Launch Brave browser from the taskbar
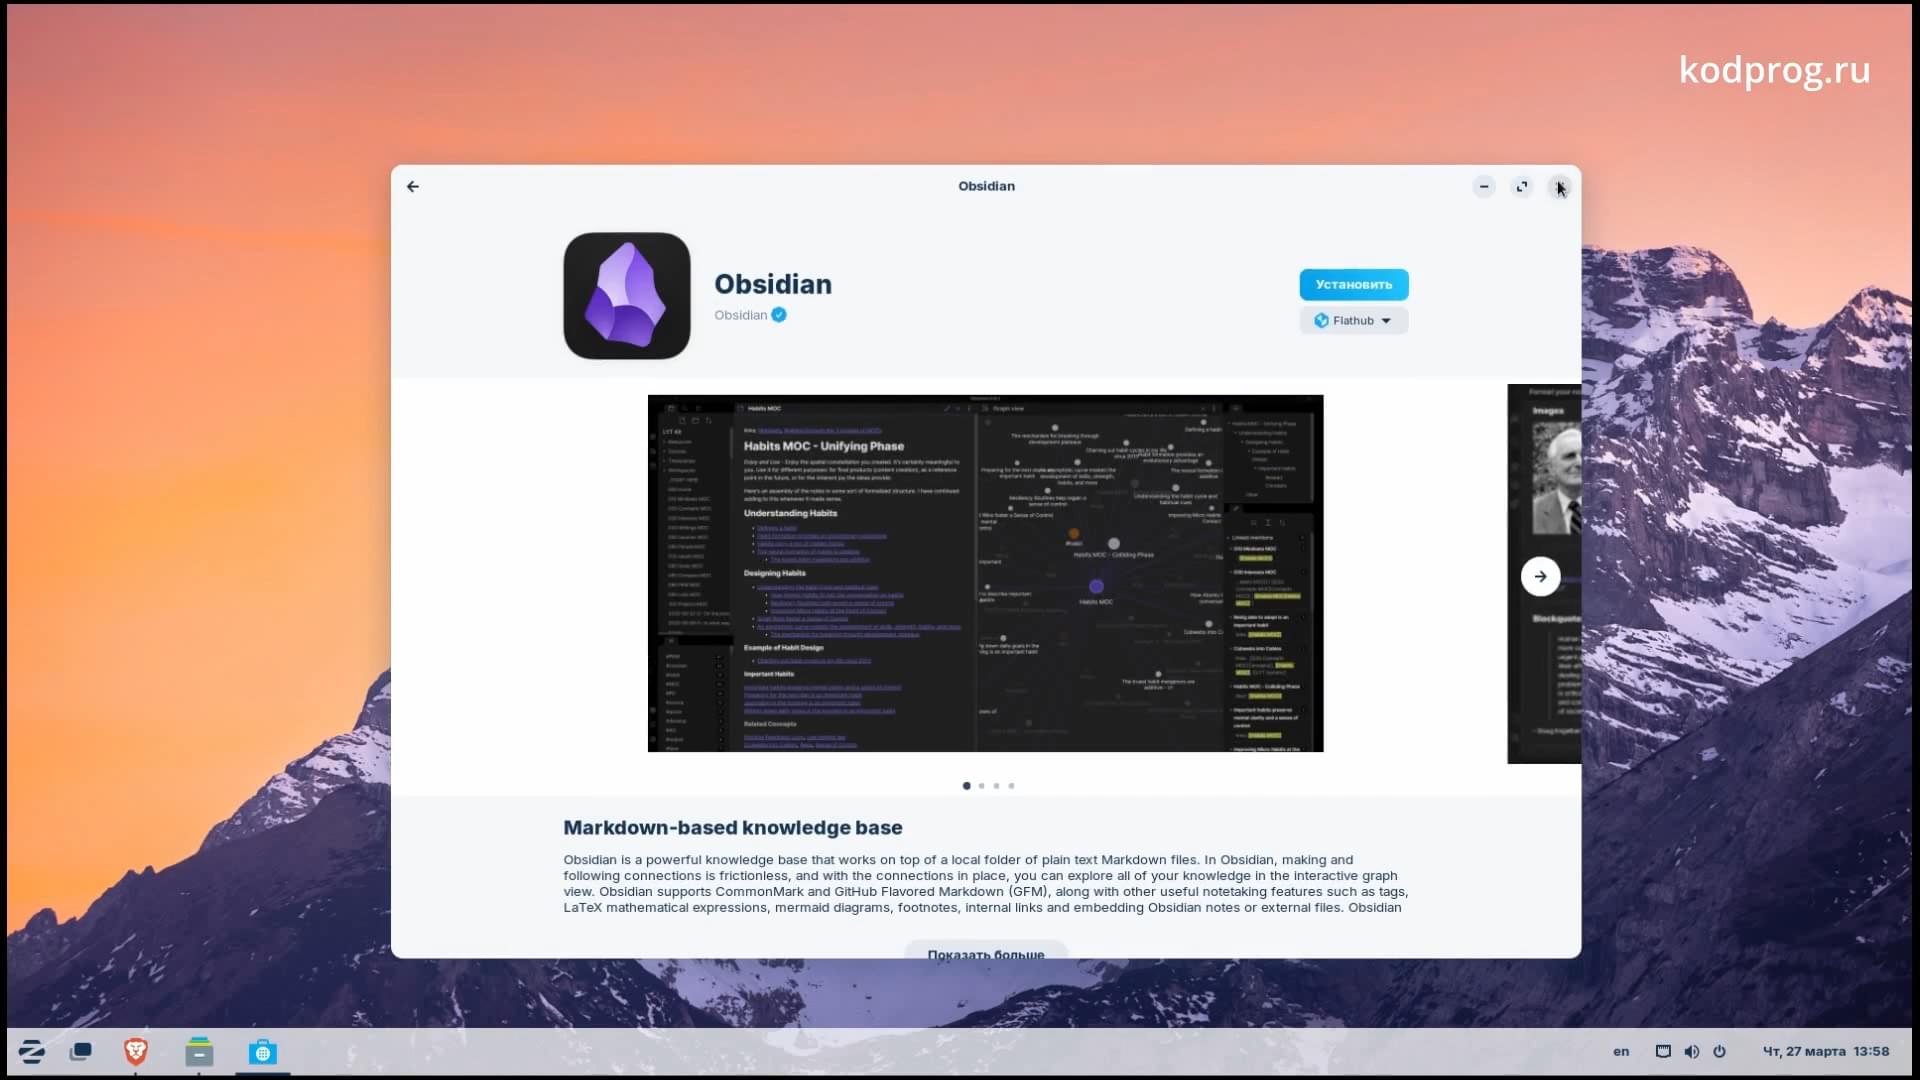 click(x=136, y=1051)
